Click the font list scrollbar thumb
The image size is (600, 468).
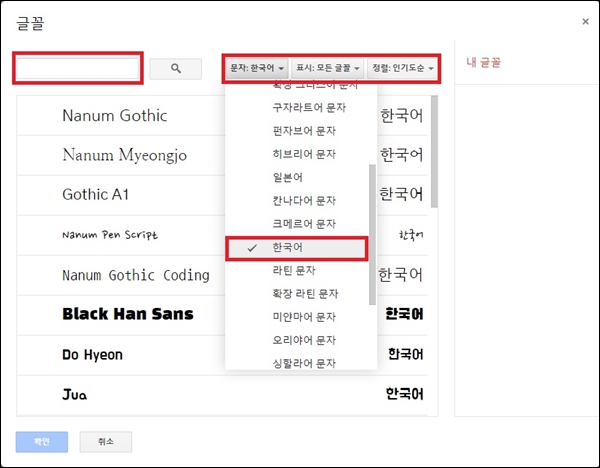[x=434, y=152]
